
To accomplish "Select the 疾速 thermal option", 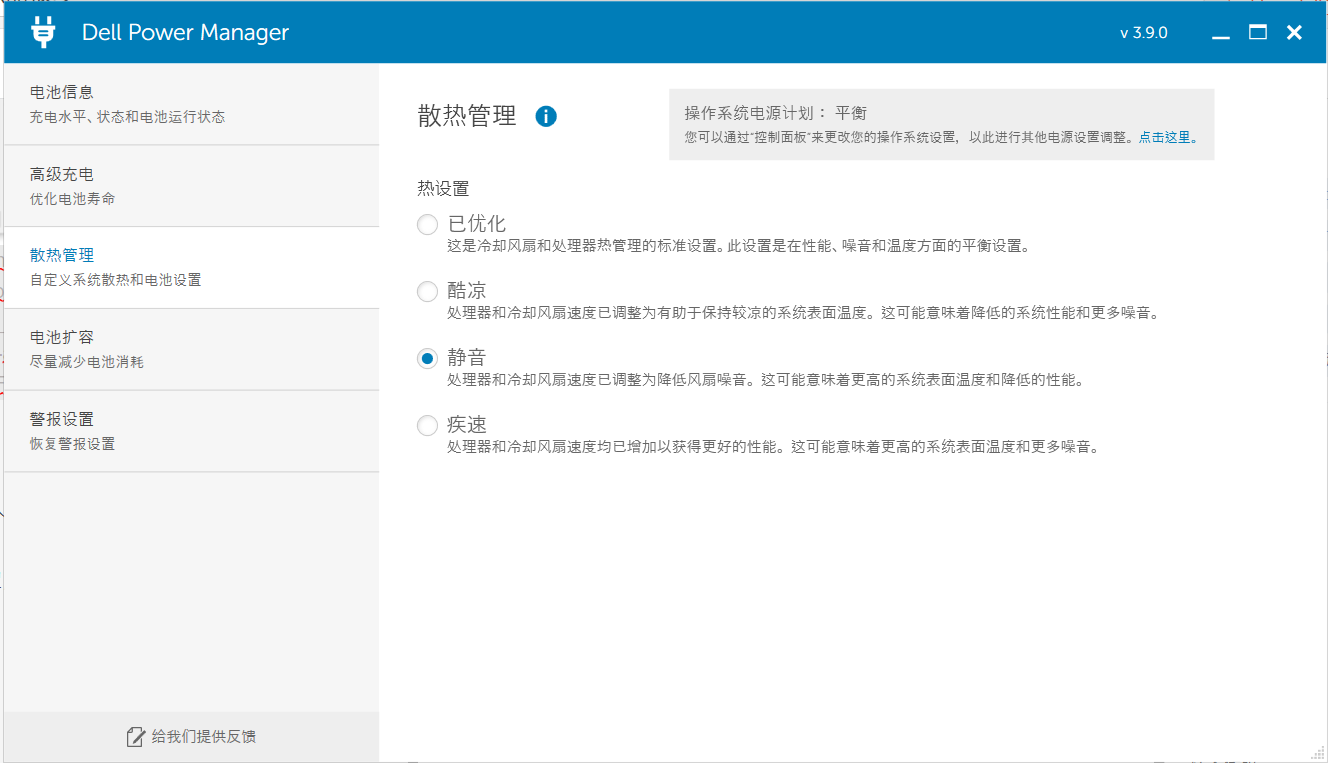I will [x=427, y=426].
